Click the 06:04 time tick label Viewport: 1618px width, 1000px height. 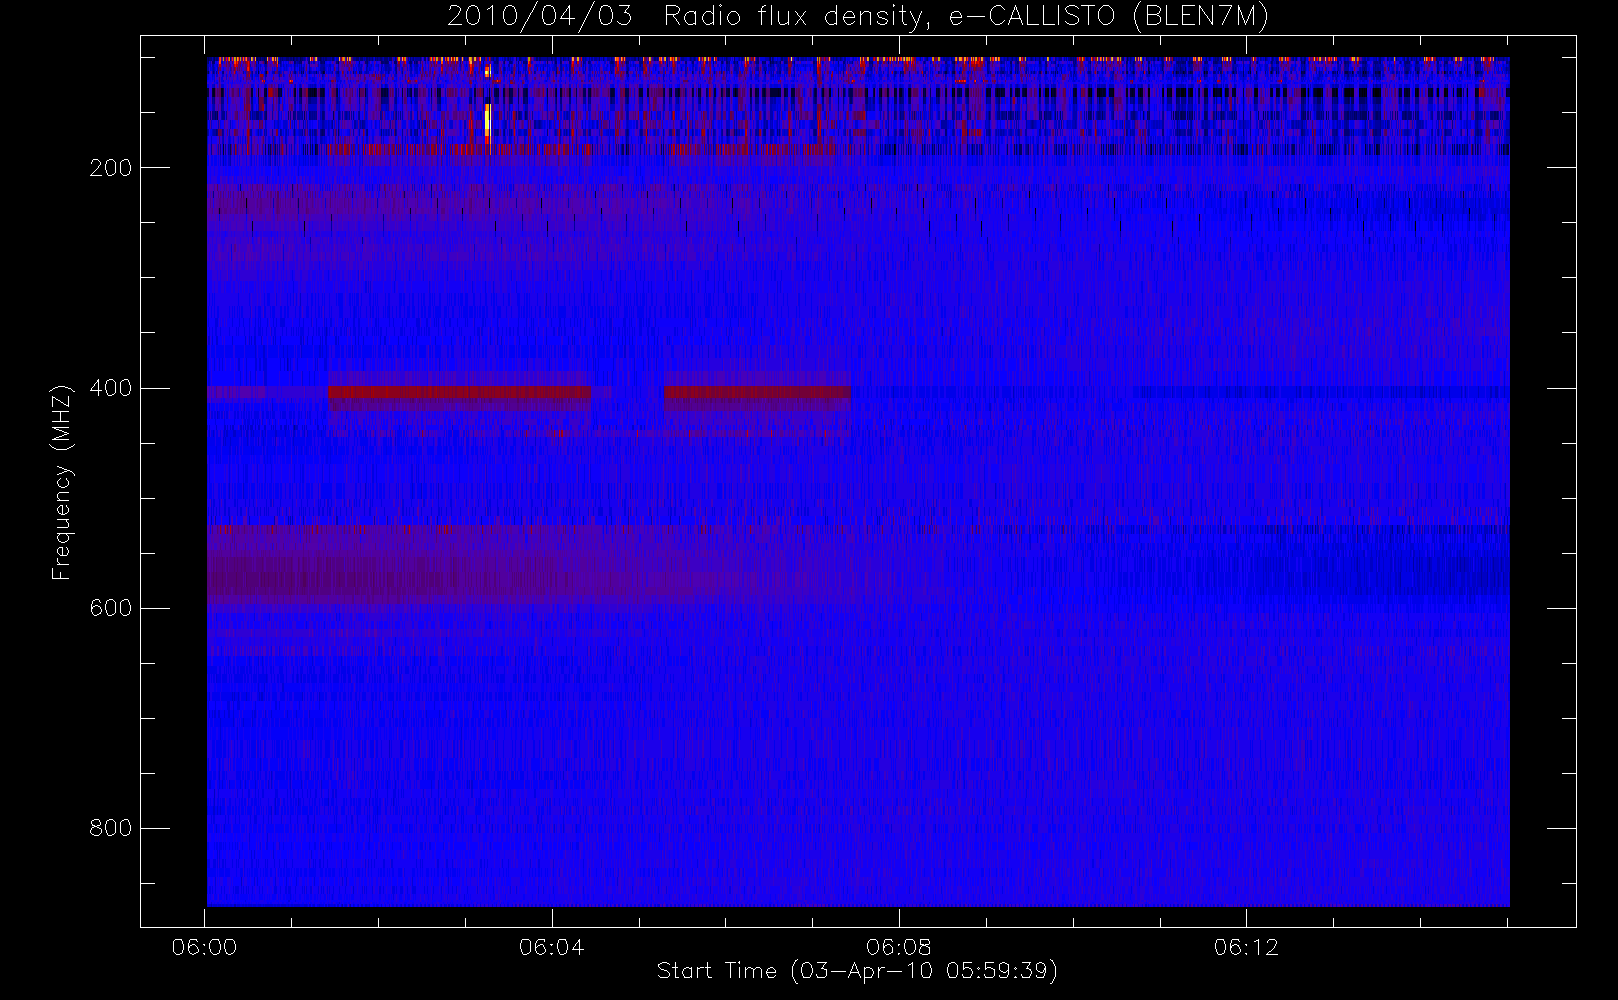(551, 947)
